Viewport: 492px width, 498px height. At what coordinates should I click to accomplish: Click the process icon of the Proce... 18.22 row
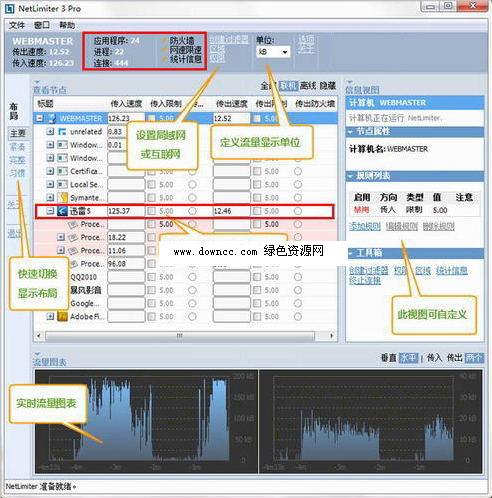point(73,237)
